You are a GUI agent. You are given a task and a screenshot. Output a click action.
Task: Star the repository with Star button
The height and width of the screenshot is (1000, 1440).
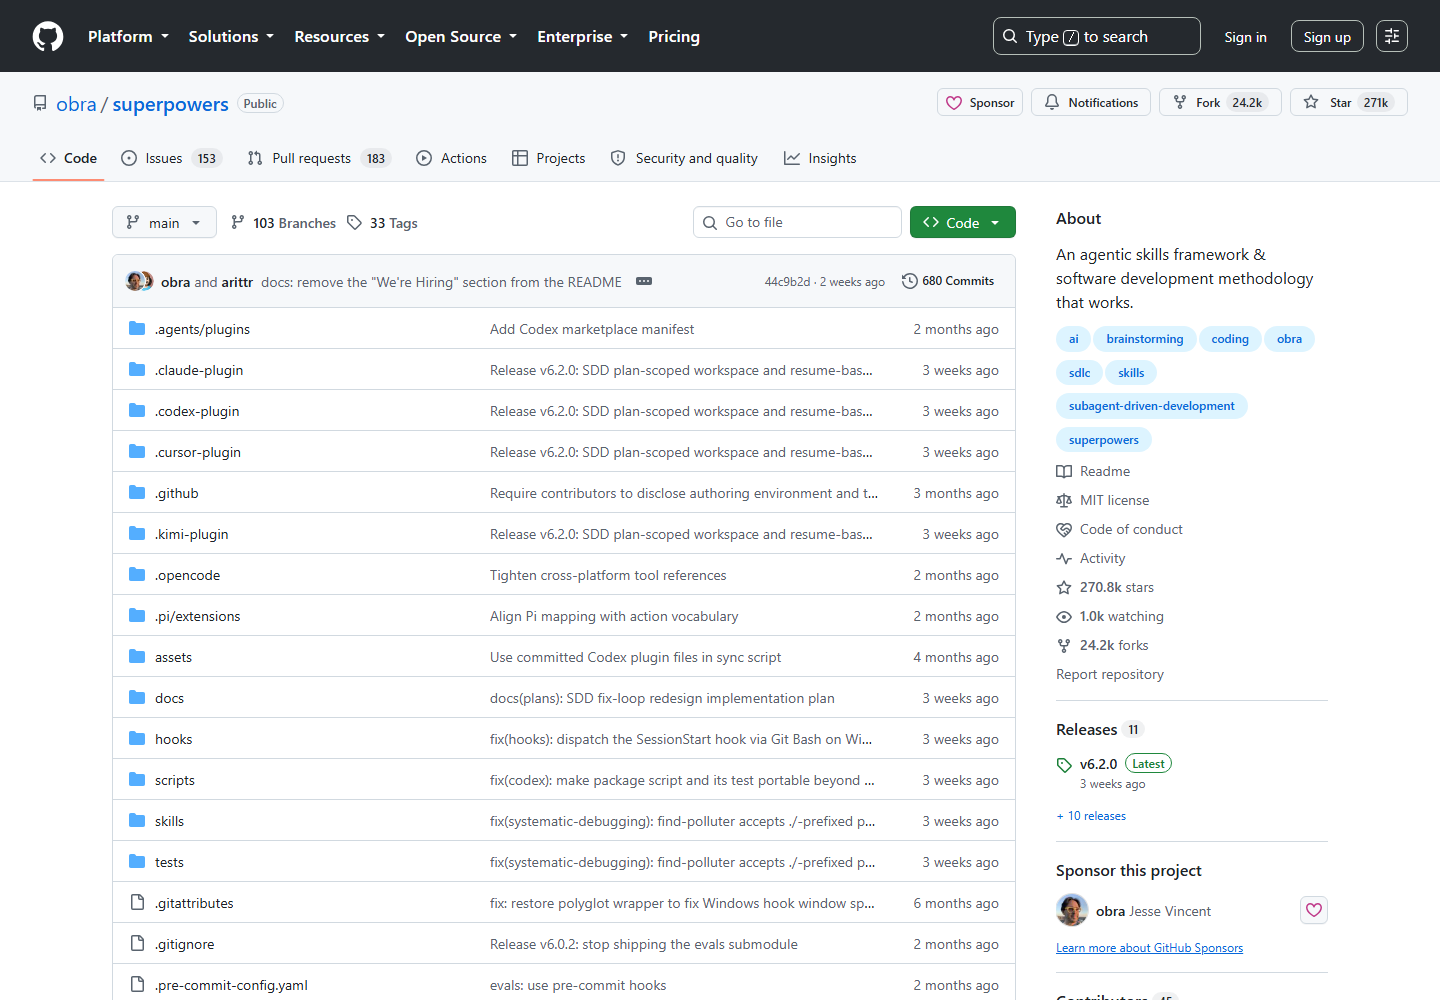click(1349, 102)
